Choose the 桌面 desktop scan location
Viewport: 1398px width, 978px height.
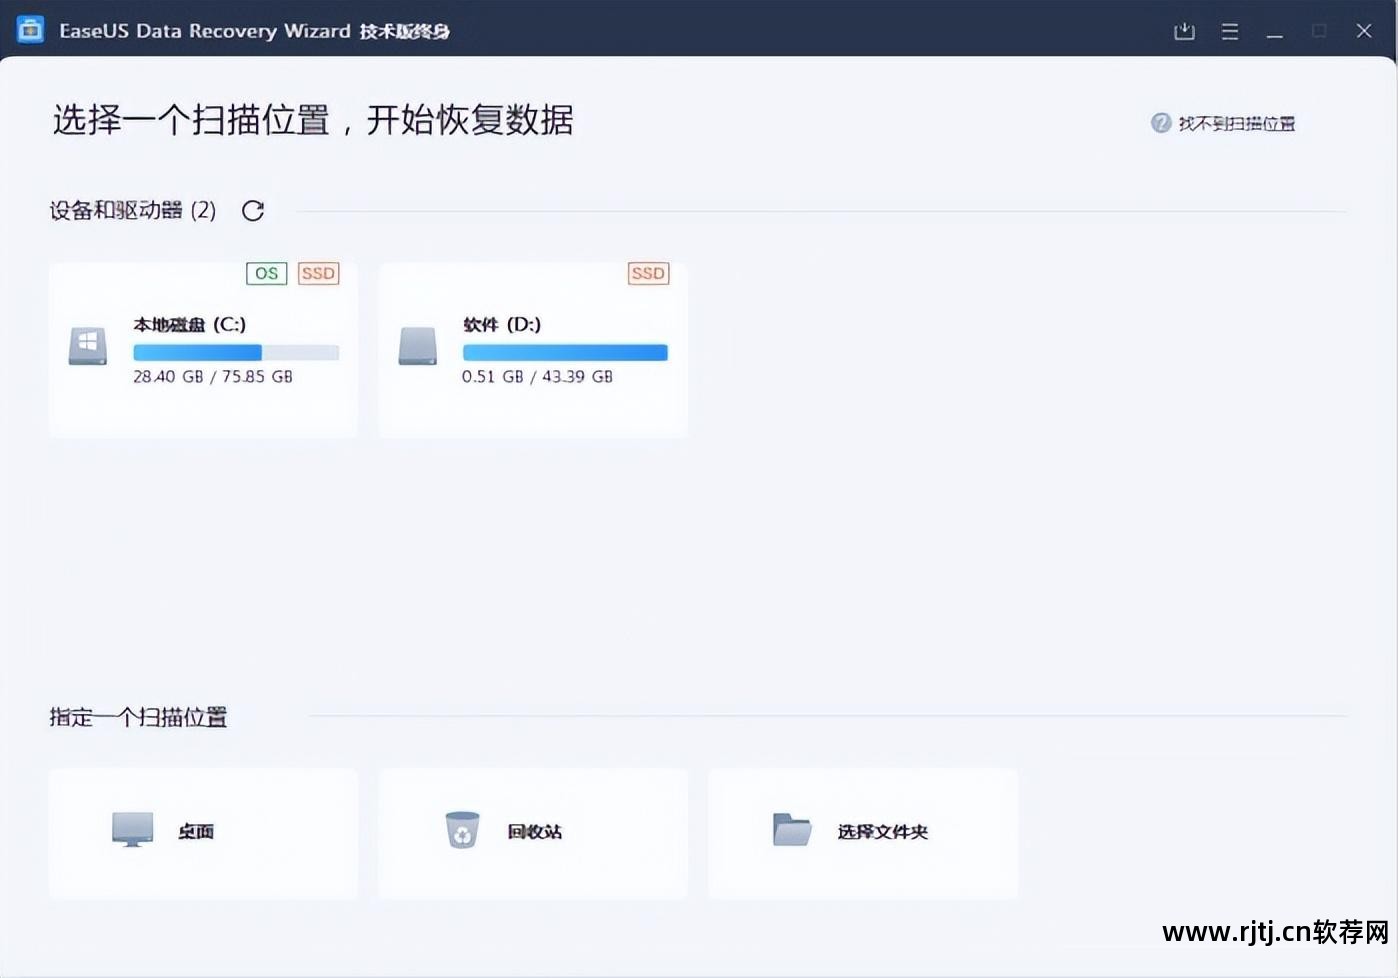click(203, 833)
